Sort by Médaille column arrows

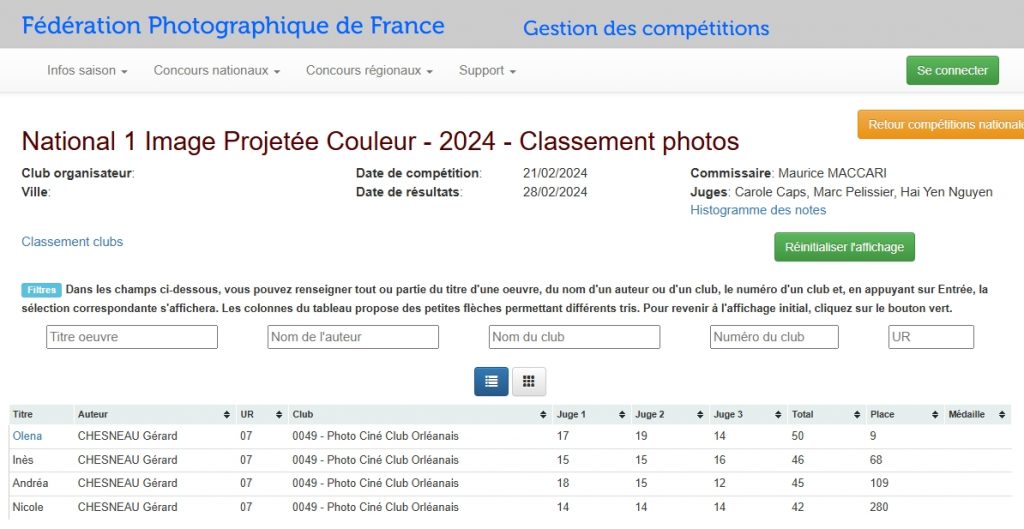(1004, 414)
